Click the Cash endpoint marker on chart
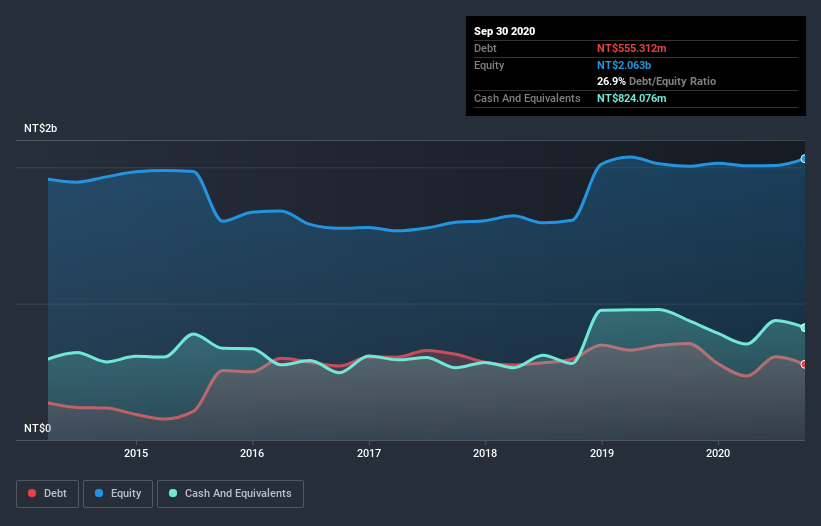The height and width of the screenshot is (526, 821). tap(804, 328)
